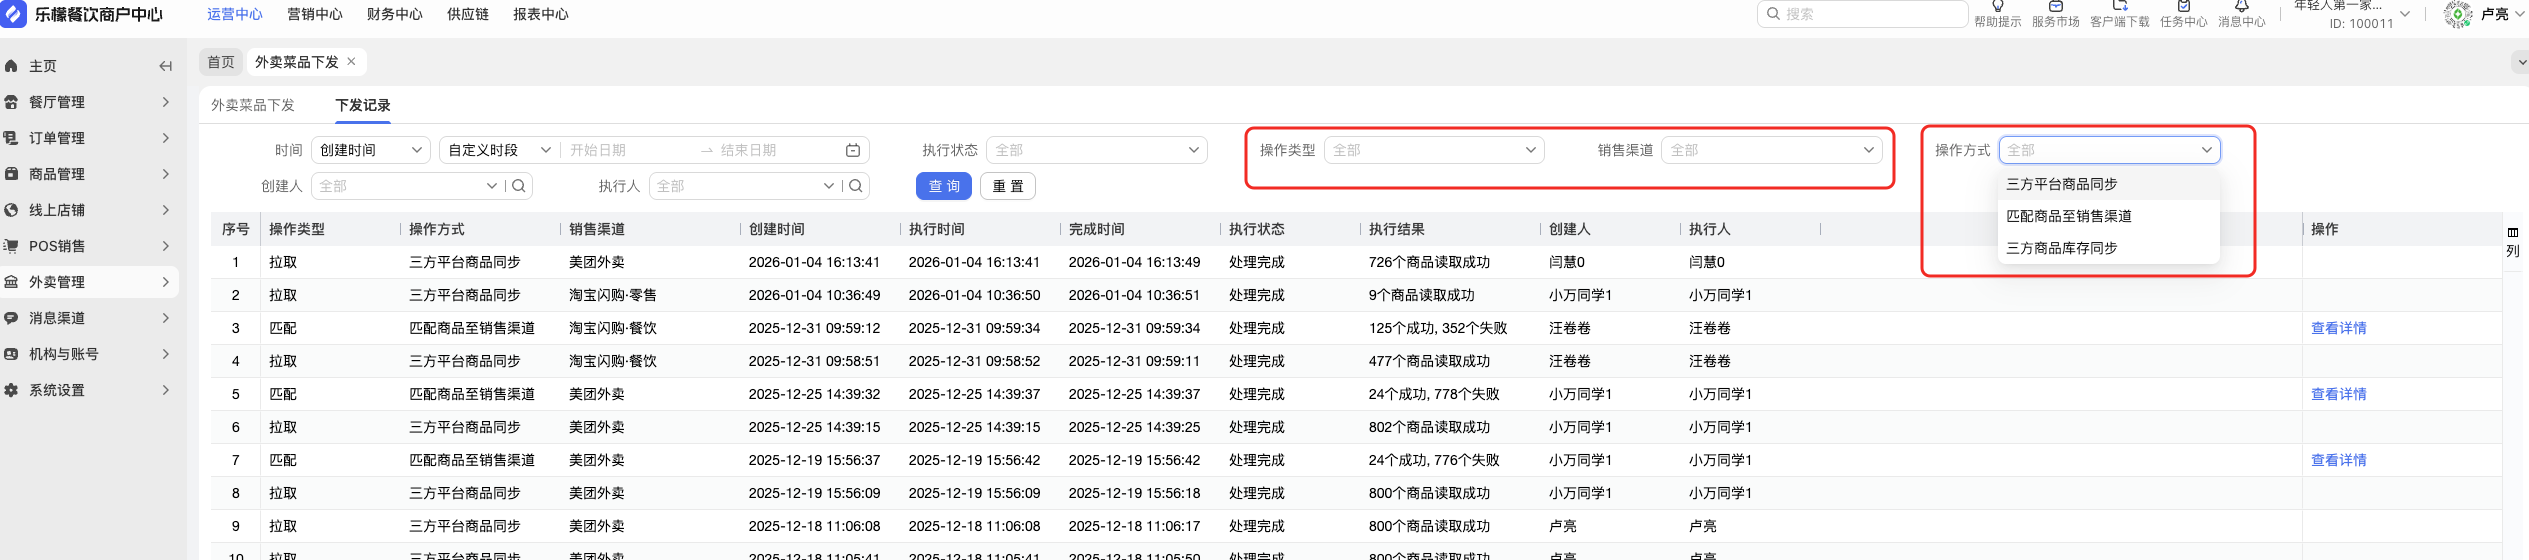This screenshot has height=560, width=2529.
Task: Switch to 供应链 top menu
Action: pos(468,14)
